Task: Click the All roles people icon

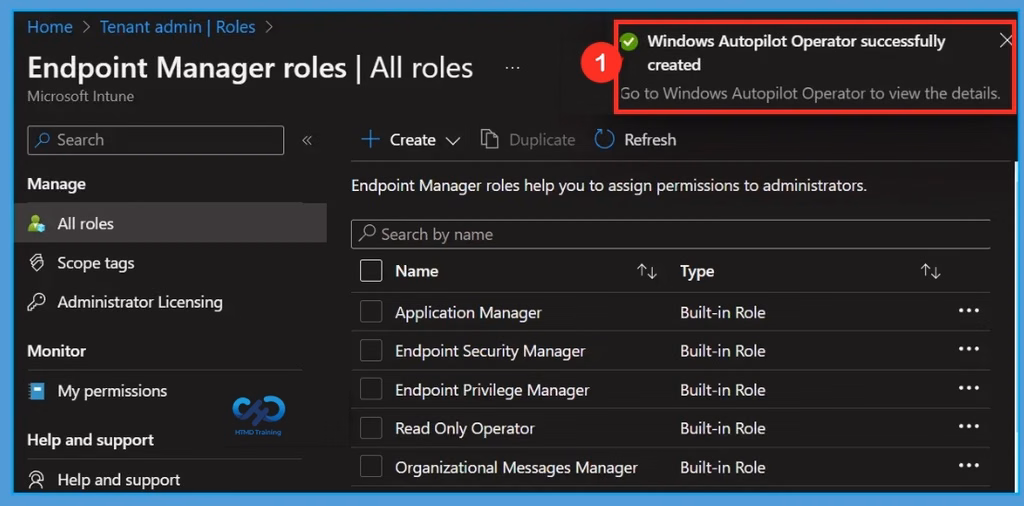Action: [x=37, y=224]
